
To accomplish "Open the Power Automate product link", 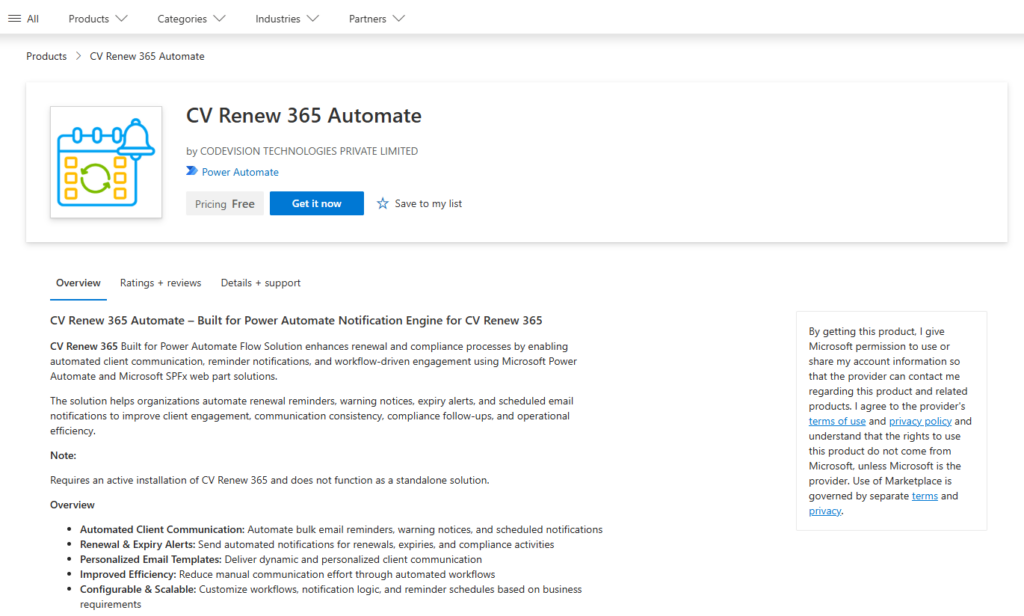I will (240, 172).
